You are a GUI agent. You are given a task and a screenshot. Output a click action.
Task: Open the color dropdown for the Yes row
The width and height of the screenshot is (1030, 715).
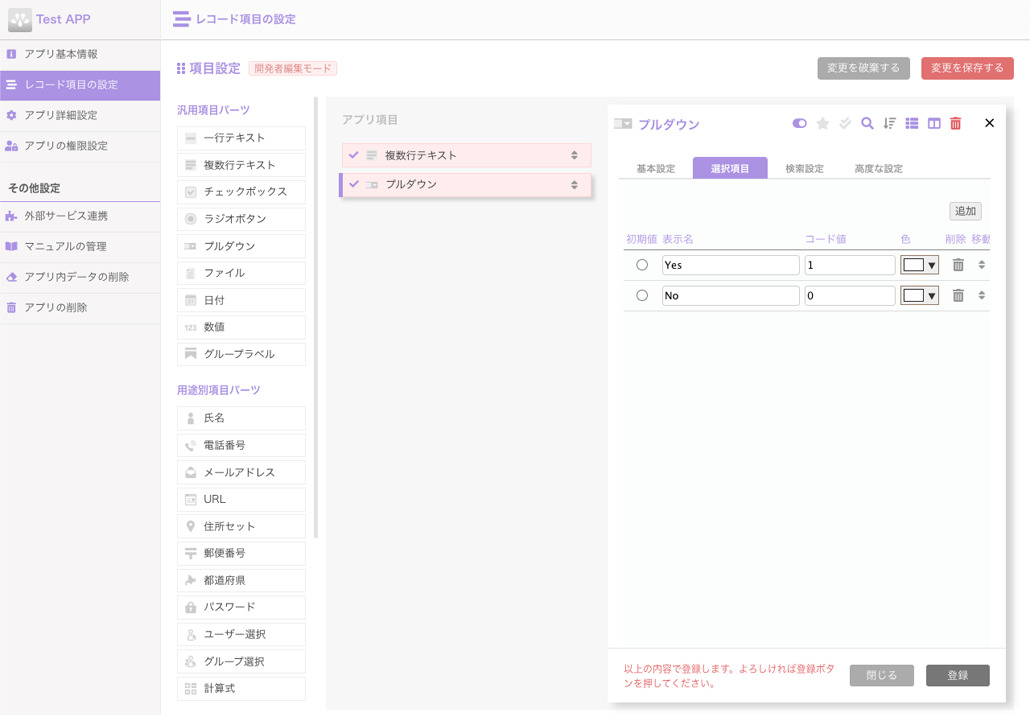point(919,265)
